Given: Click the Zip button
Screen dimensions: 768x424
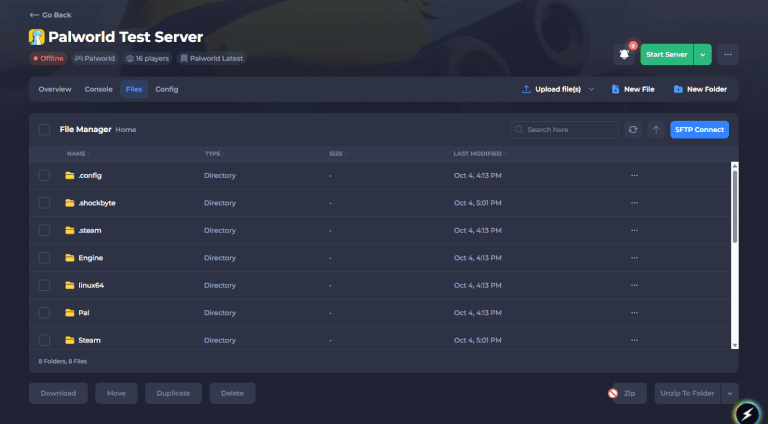Looking at the screenshot, I should tap(629, 393).
